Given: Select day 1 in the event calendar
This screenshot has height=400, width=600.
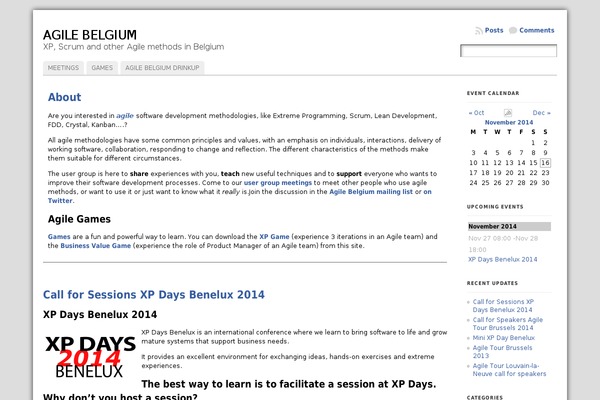Looking at the screenshot, I should point(533,142).
